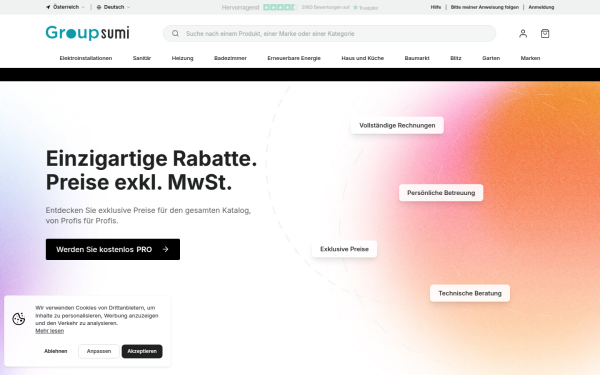
Task: Click the Hilfe link
Action: tap(435, 7)
